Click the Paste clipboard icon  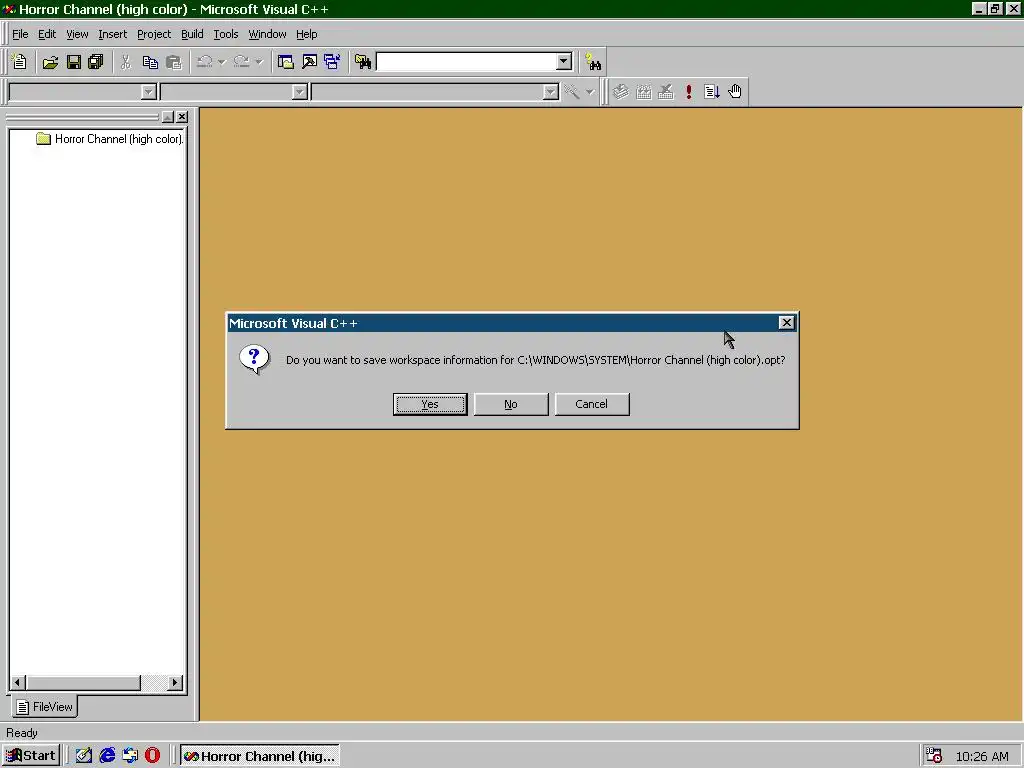tap(174, 62)
